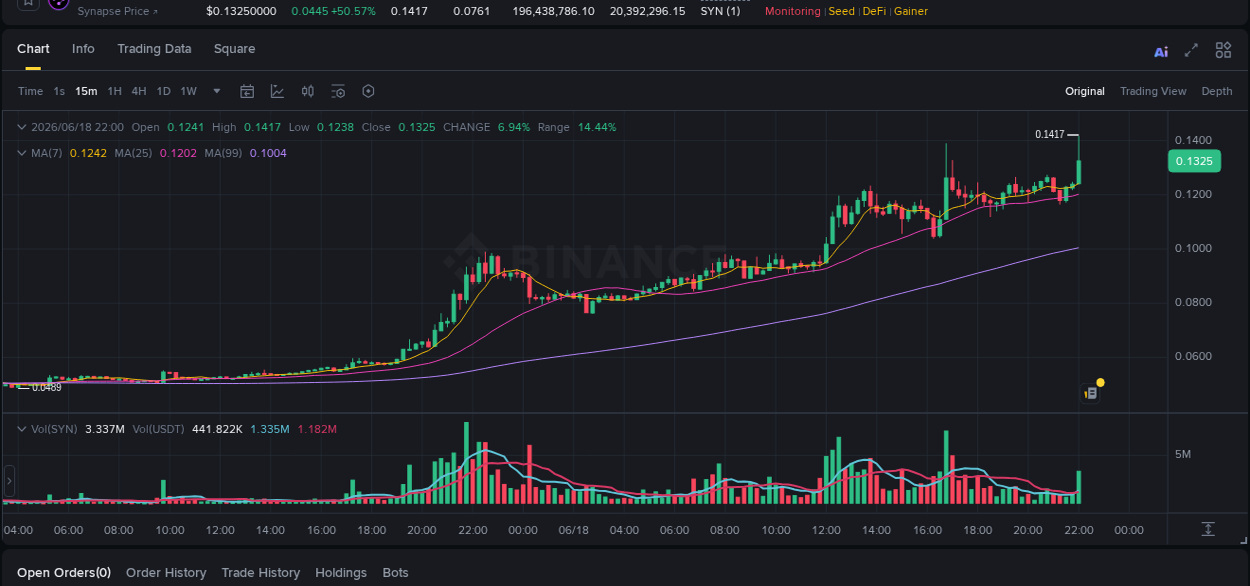Click the Vol(USDT) label

[160, 429]
